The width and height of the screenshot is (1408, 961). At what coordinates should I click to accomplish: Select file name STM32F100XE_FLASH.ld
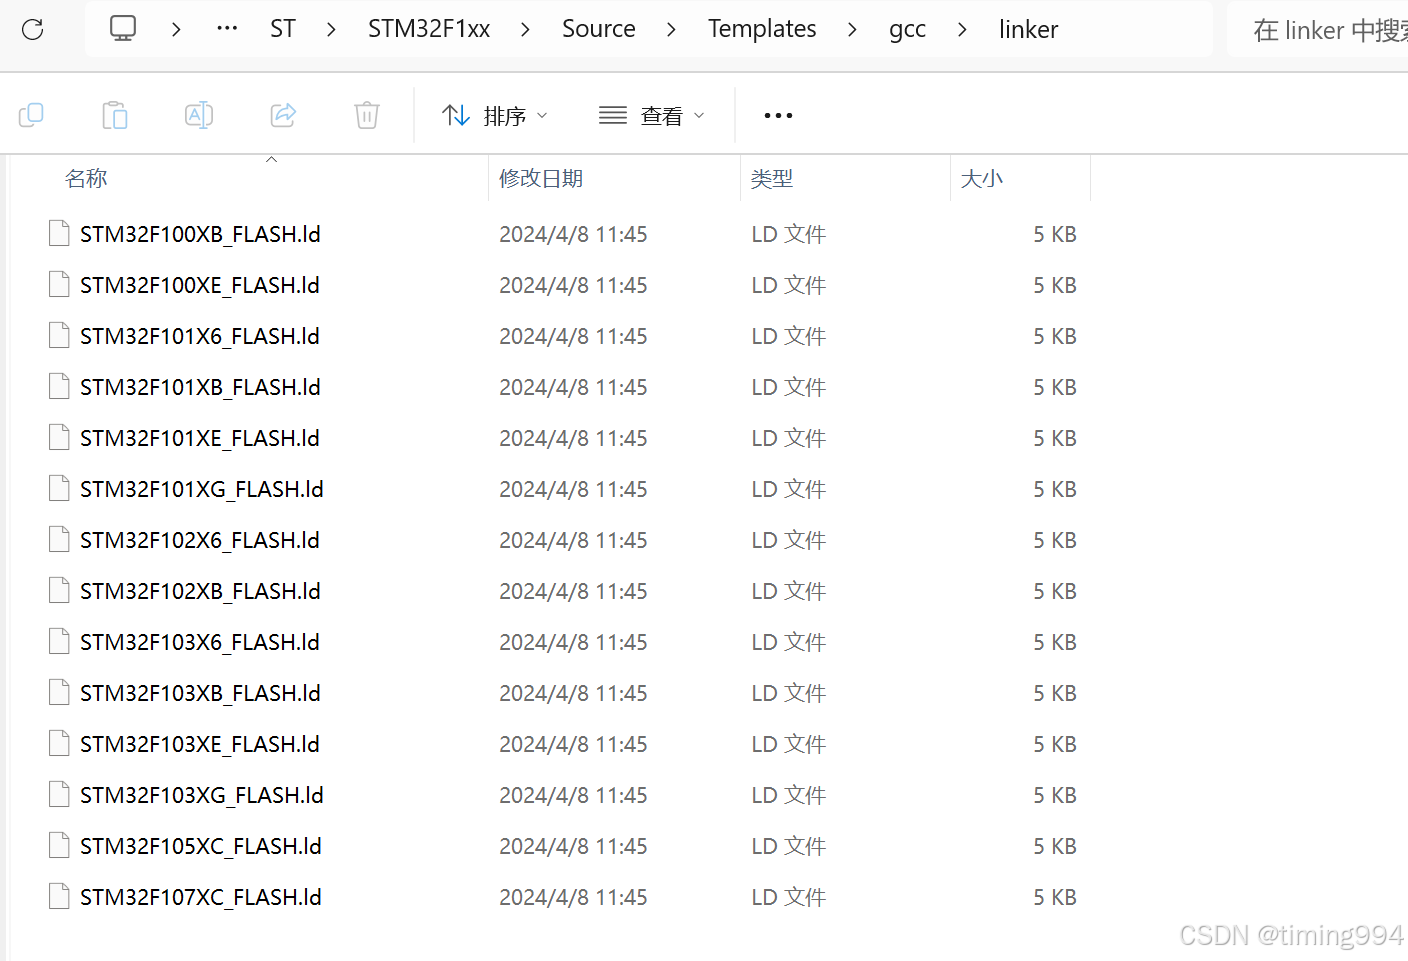click(200, 285)
